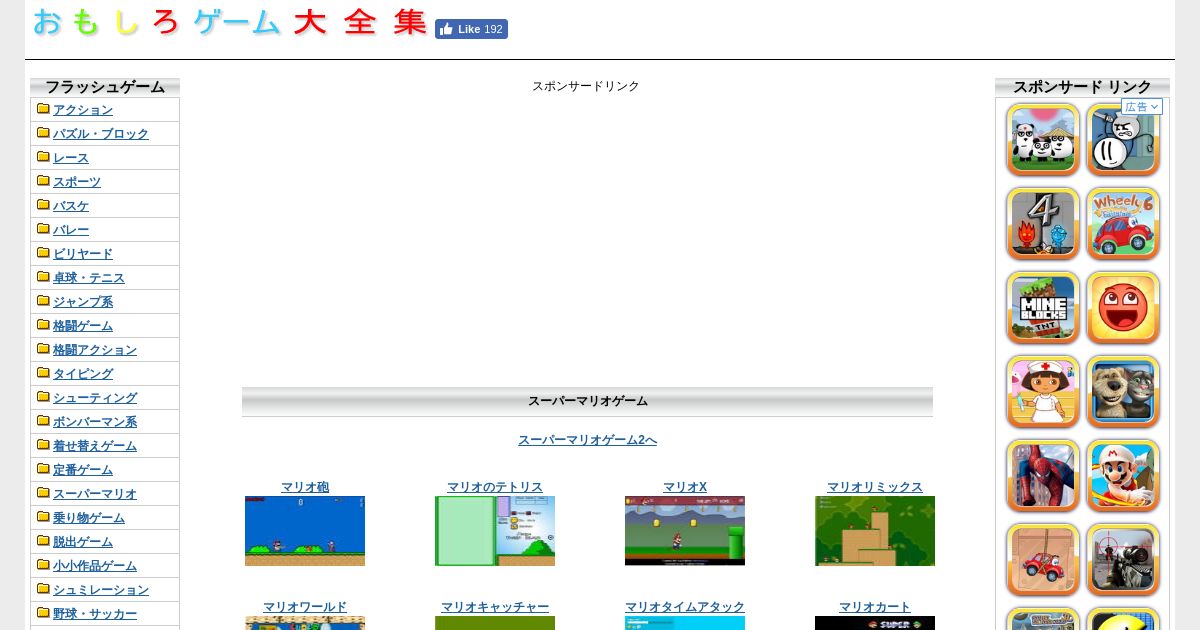Click the folder icon beside 着せ替えゲーム
The height and width of the screenshot is (630, 1200).
[x=43, y=444]
